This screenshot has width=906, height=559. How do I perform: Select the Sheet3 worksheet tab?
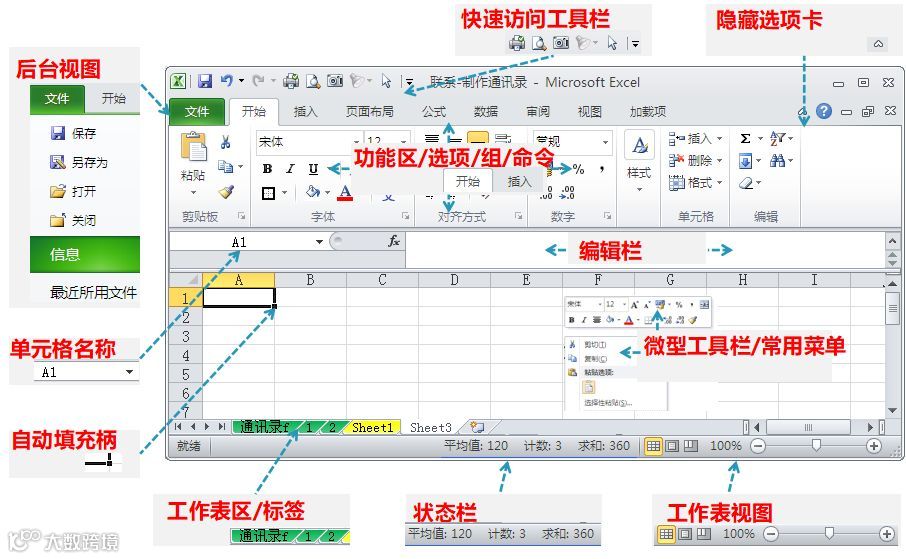[x=430, y=427]
